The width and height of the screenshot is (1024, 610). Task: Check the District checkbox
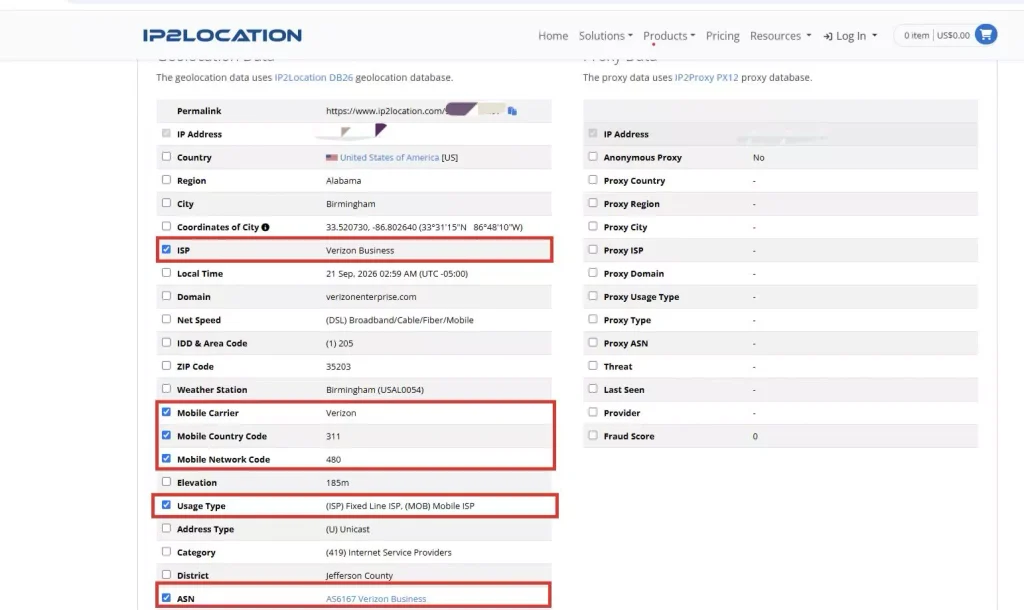pos(167,575)
